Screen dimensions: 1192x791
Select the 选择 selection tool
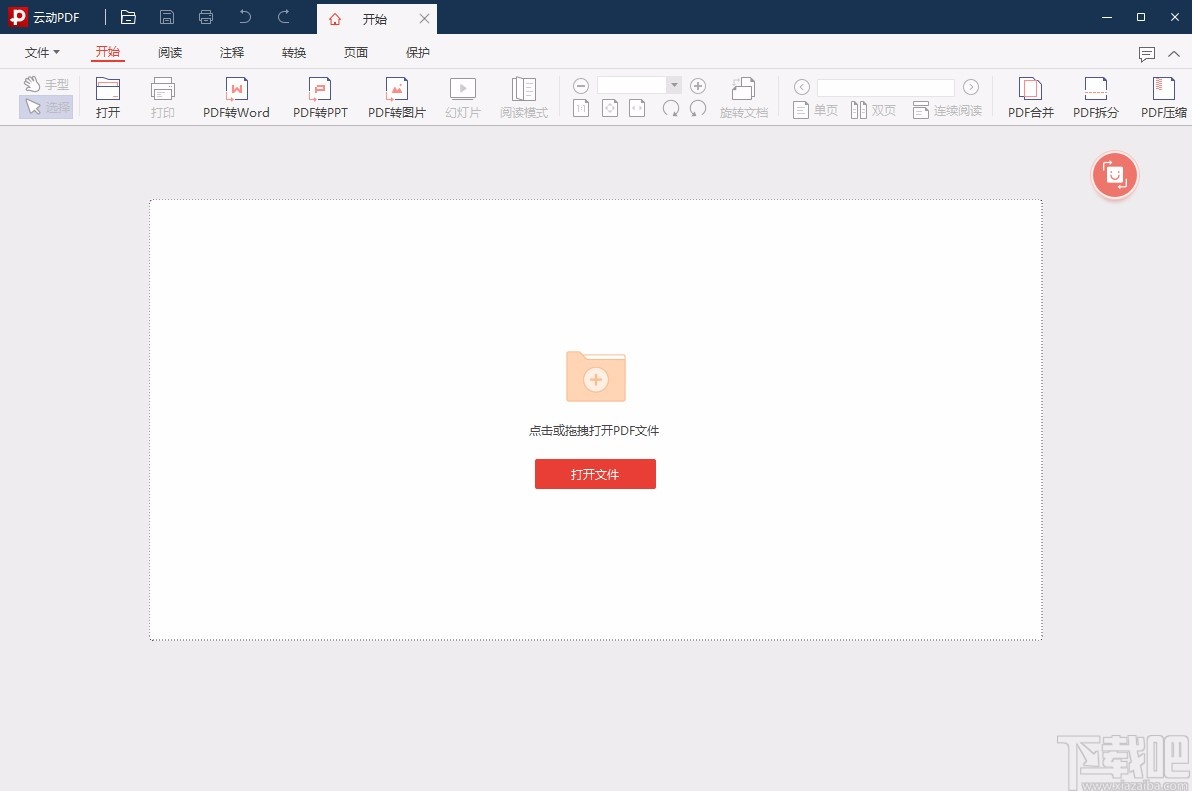coord(46,107)
